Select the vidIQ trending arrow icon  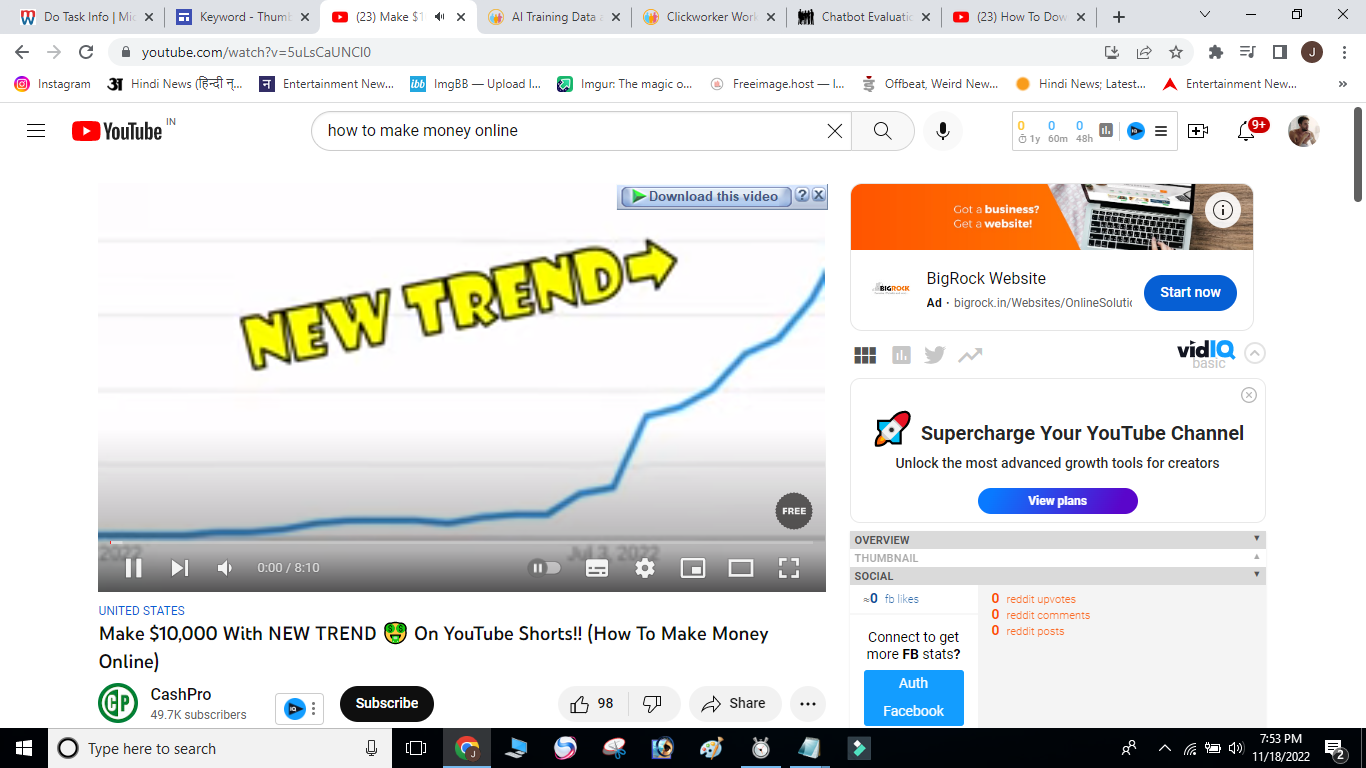coord(970,355)
